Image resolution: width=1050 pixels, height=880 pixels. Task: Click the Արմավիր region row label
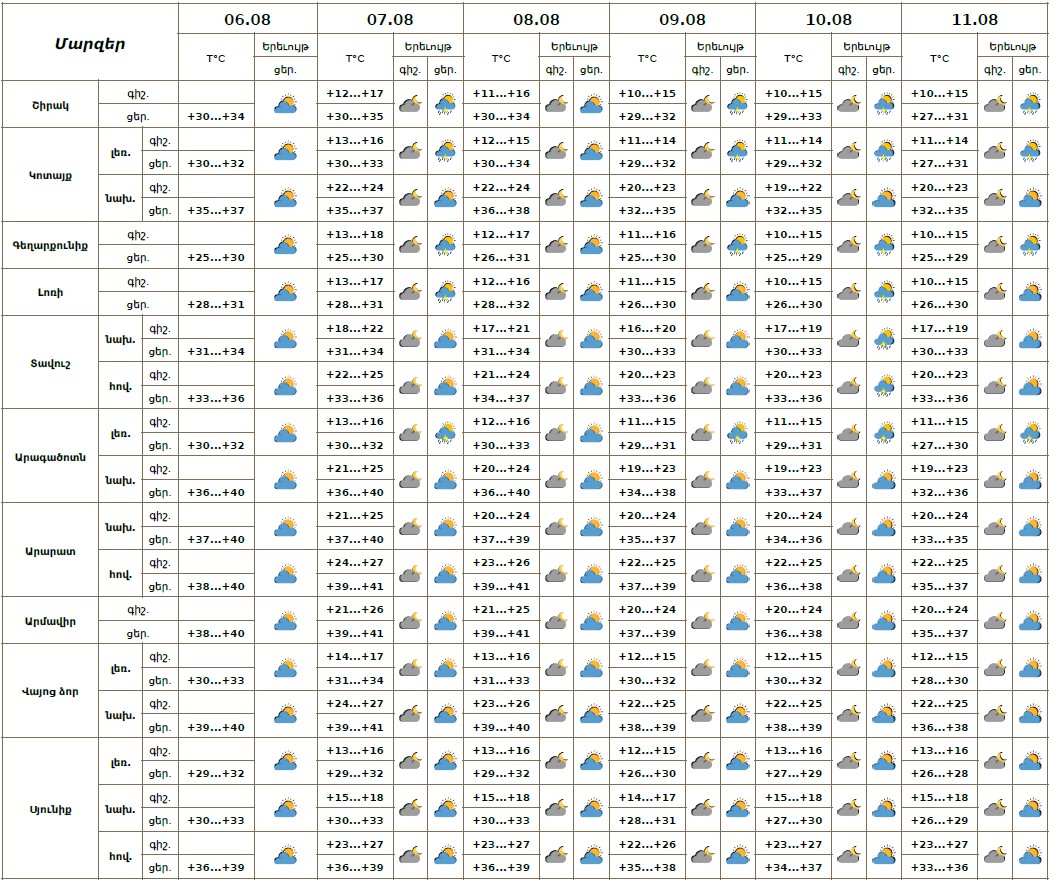pyautogui.click(x=50, y=621)
